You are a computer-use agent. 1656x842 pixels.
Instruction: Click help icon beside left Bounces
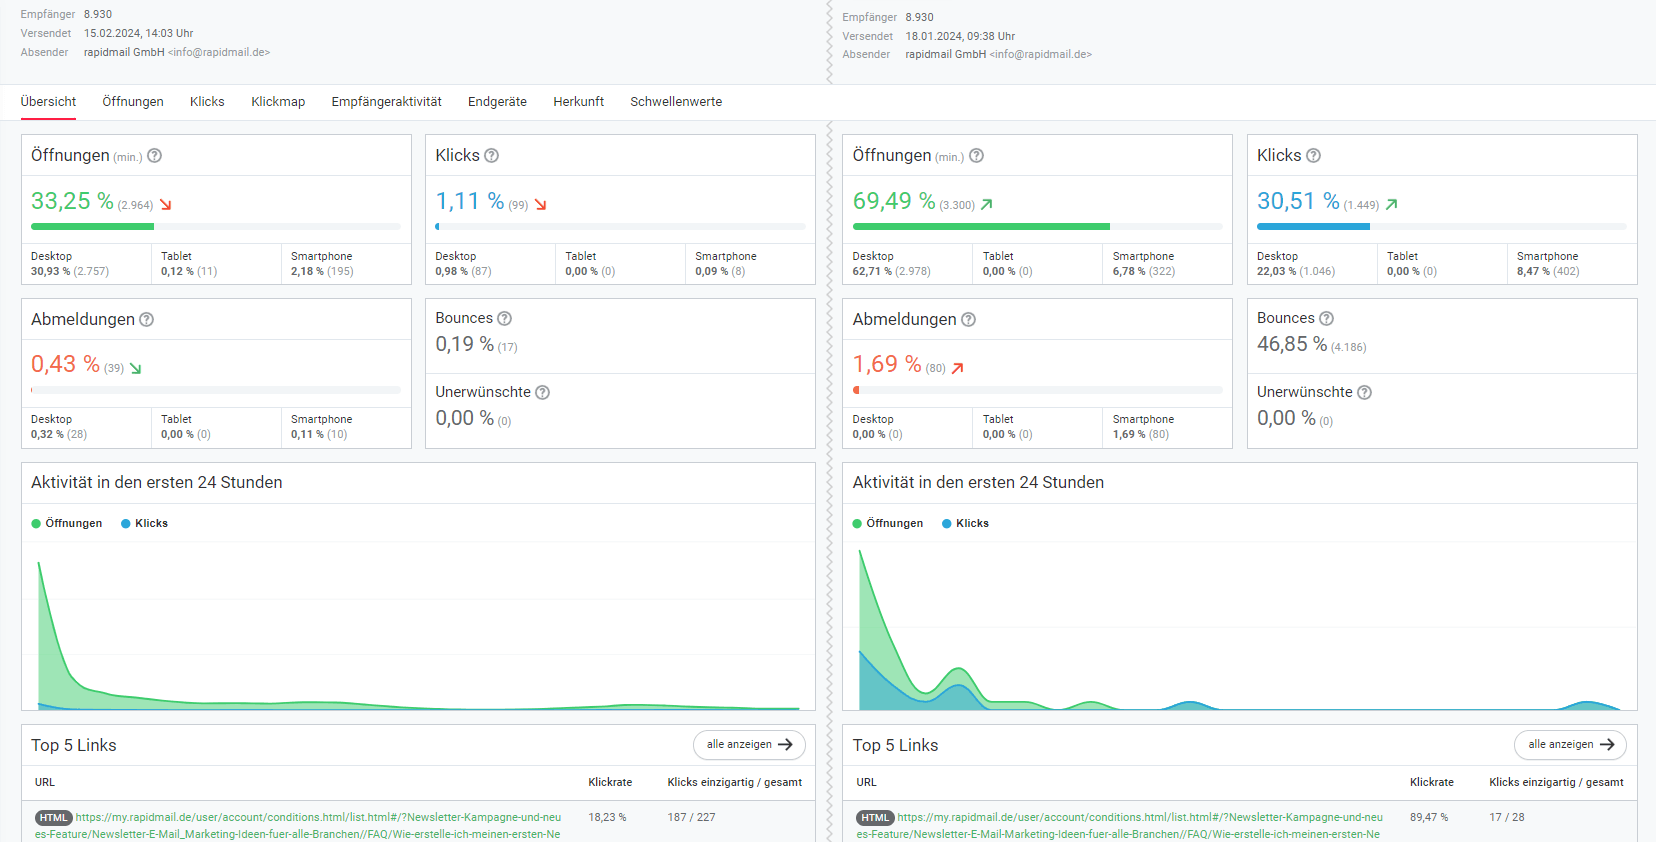(x=505, y=319)
